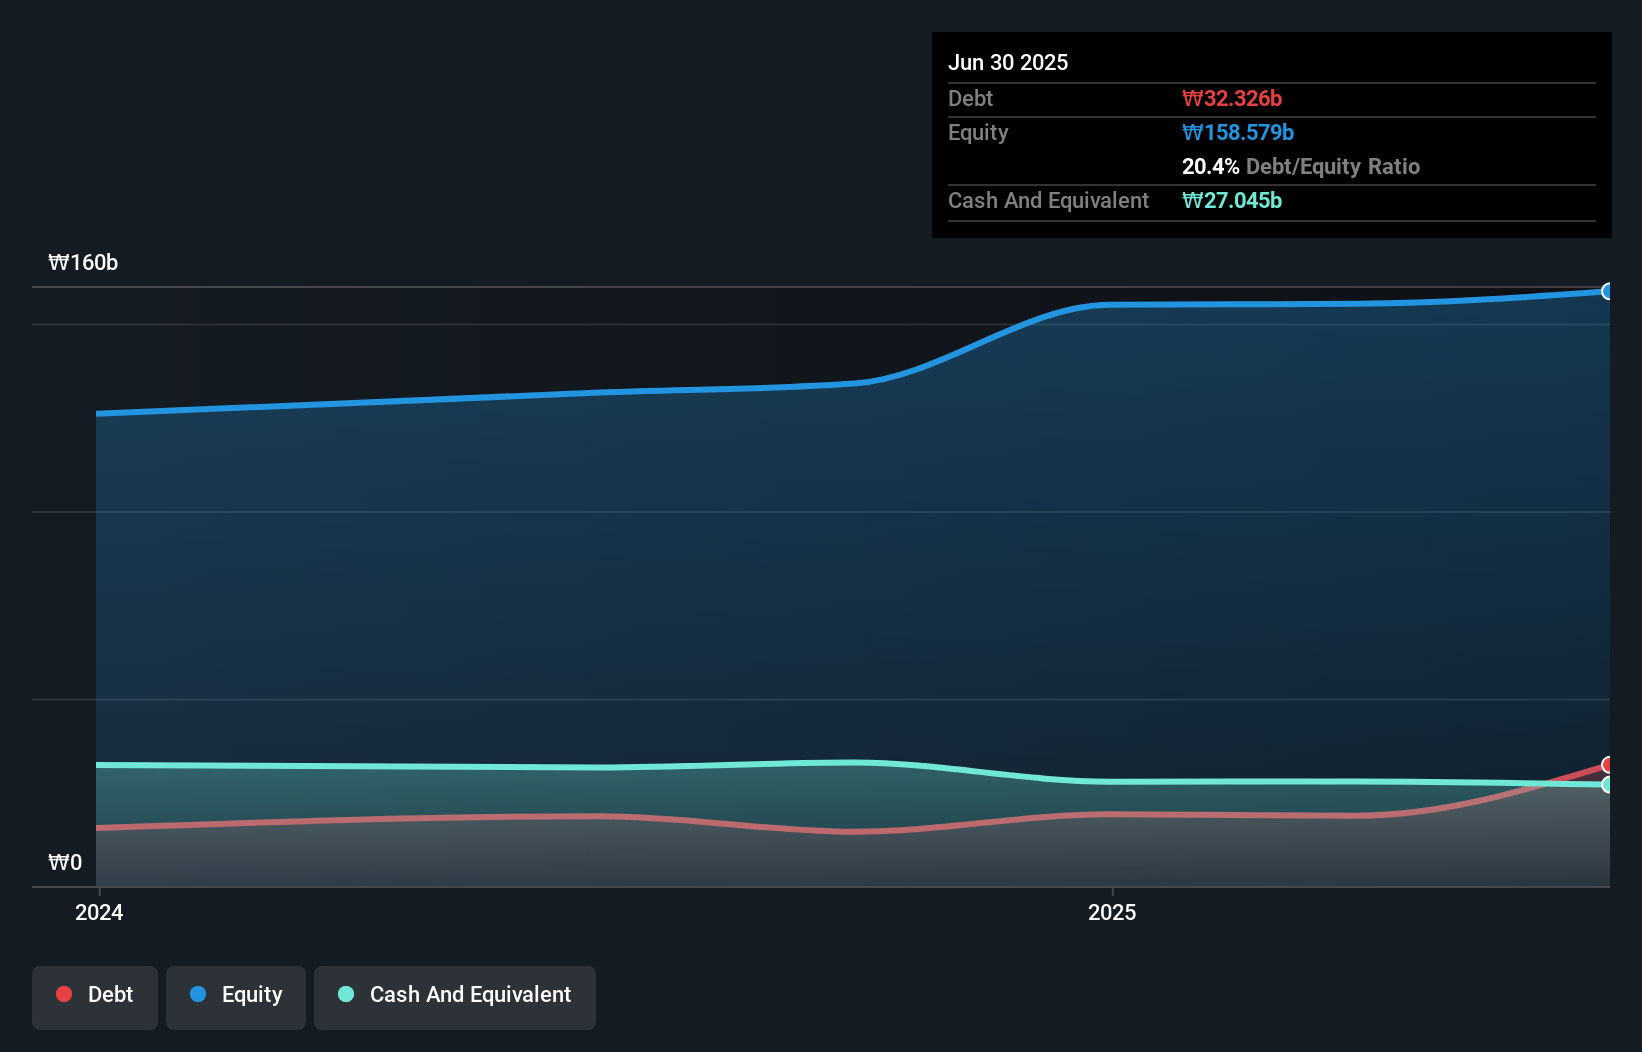Click the Debt row label in tooltip
The height and width of the screenshot is (1052, 1642).
[970, 98]
